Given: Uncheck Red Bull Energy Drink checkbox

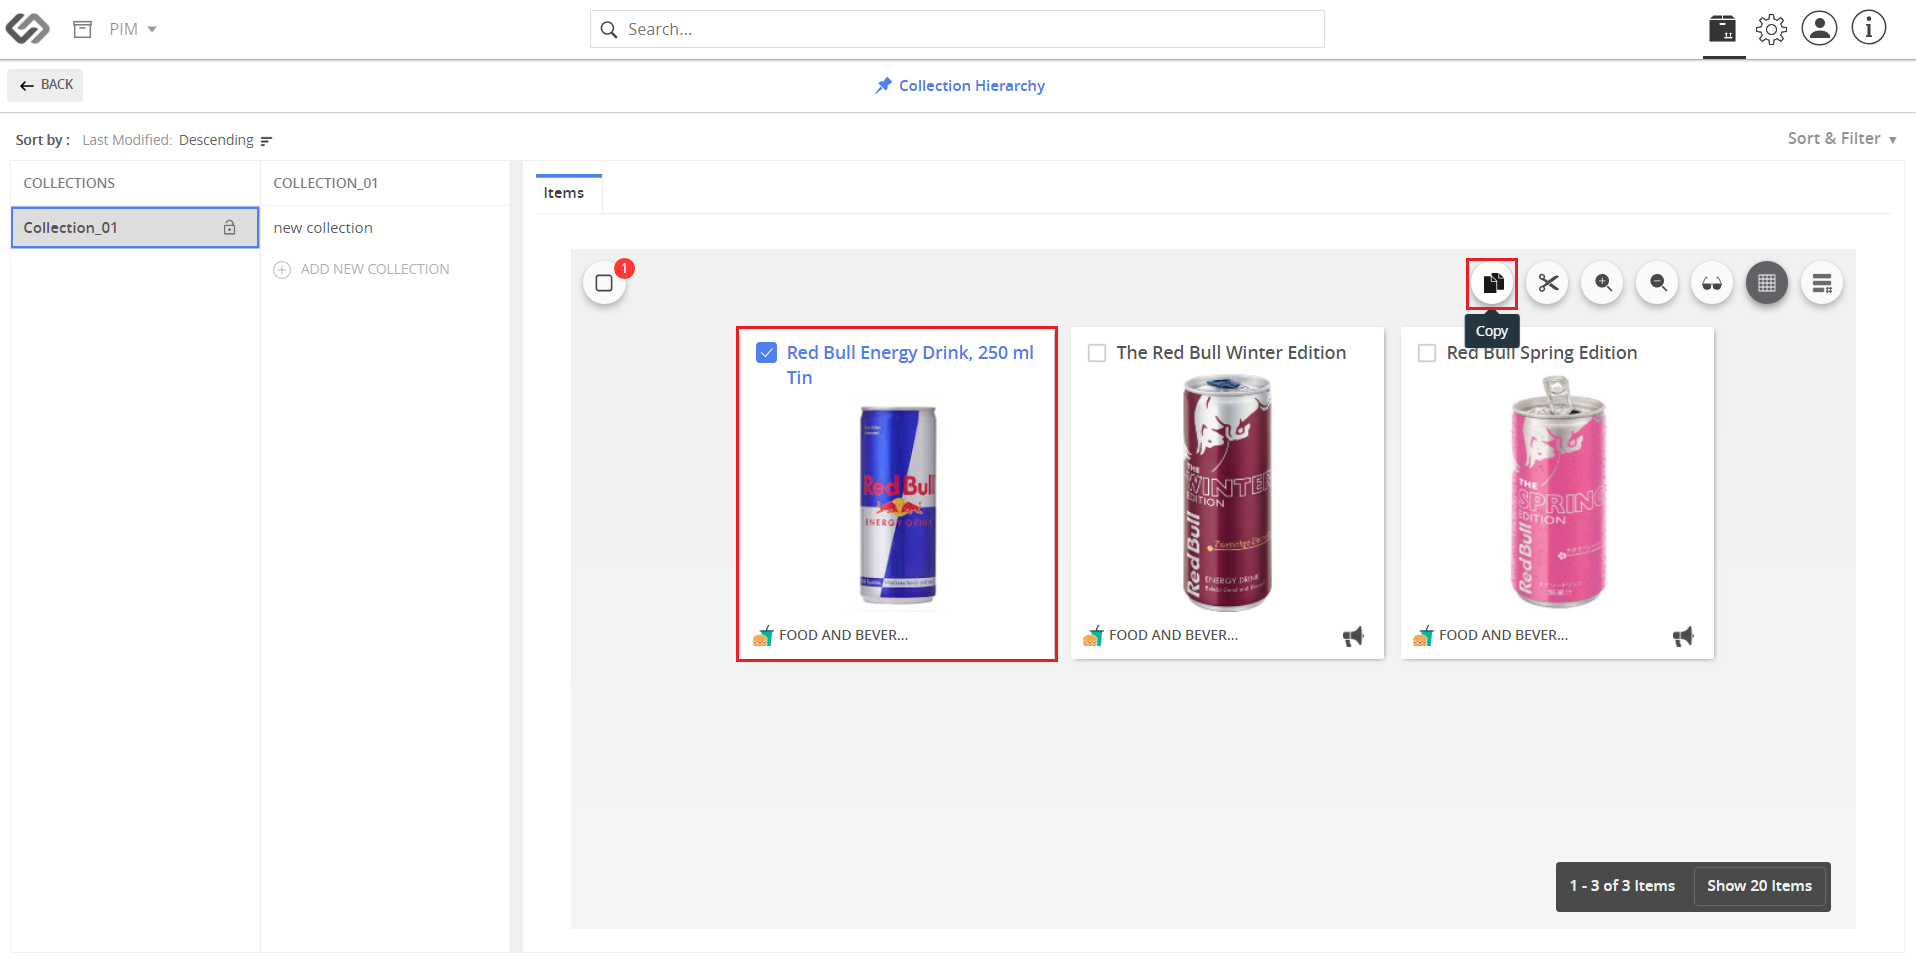Looking at the screenshot, I should click(x=767, y=352).
